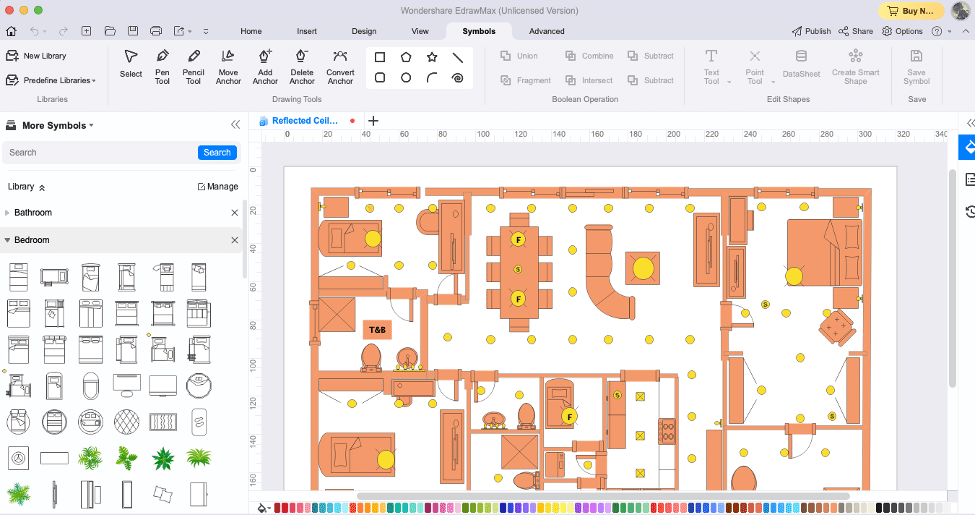Activate the Move Anchor tool
Viewport: 977px width, 516px height.
point(228,67)
